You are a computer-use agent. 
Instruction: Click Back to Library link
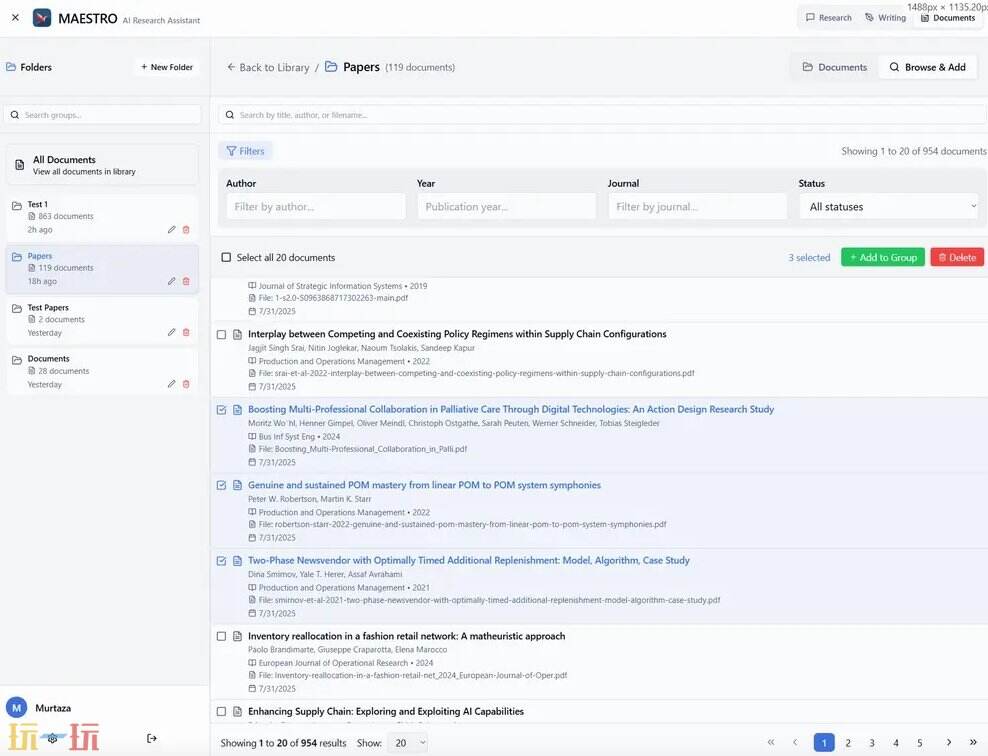[x=267, y=67]
